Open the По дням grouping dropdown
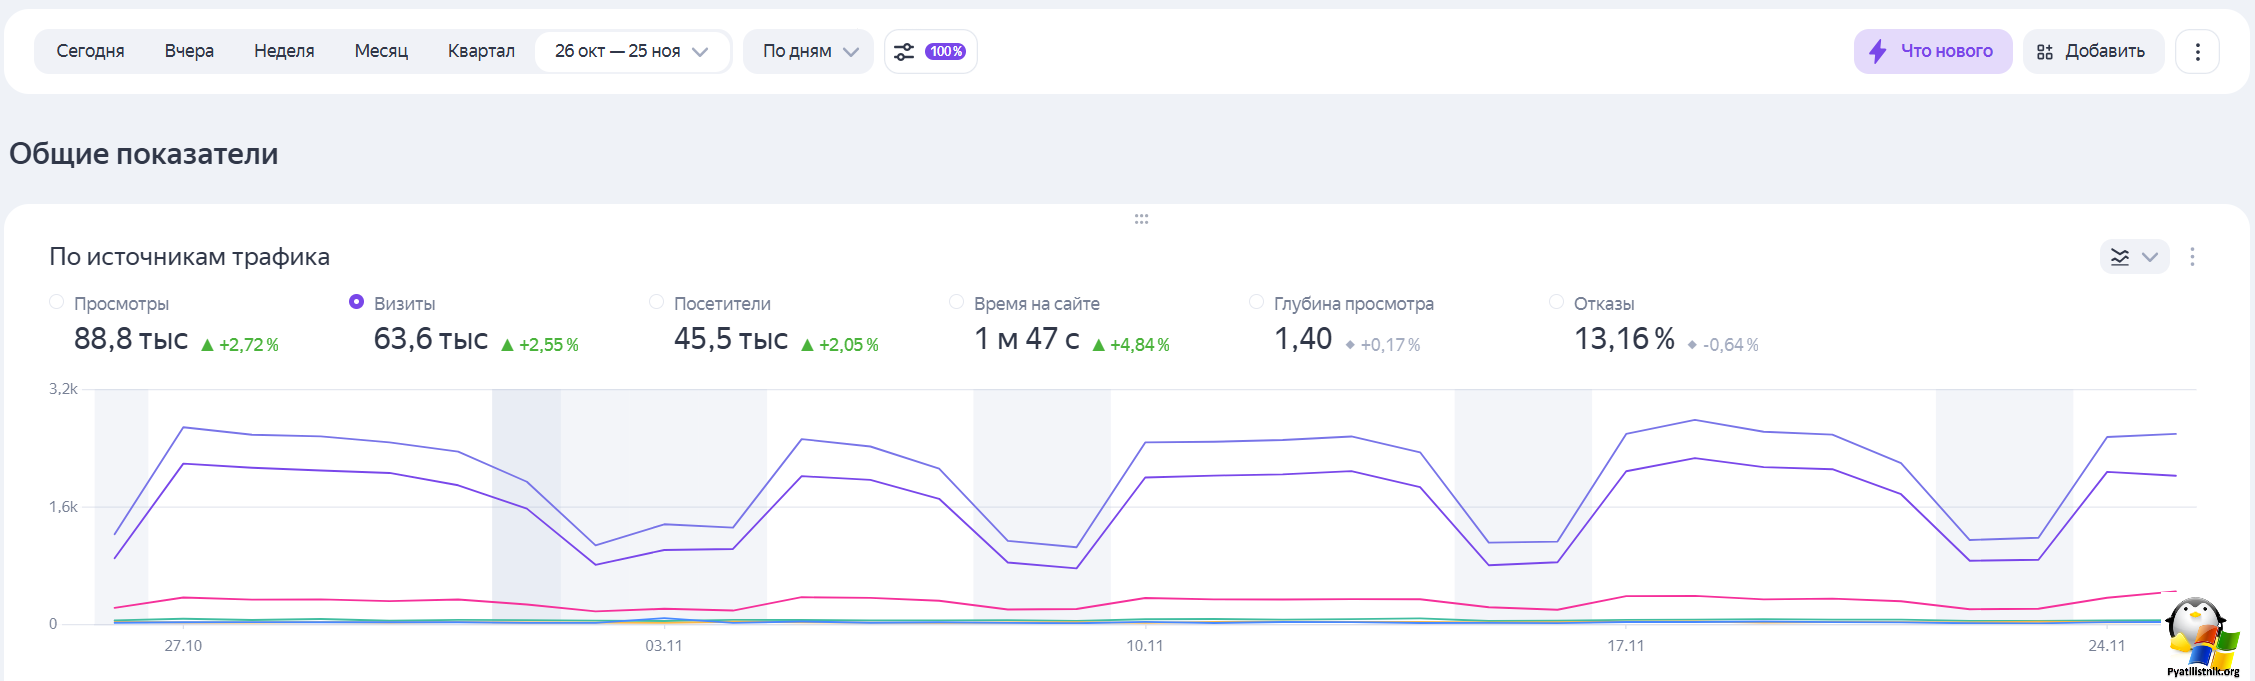This screenshot has width=2255, height=681. click(x=809, y=52)
